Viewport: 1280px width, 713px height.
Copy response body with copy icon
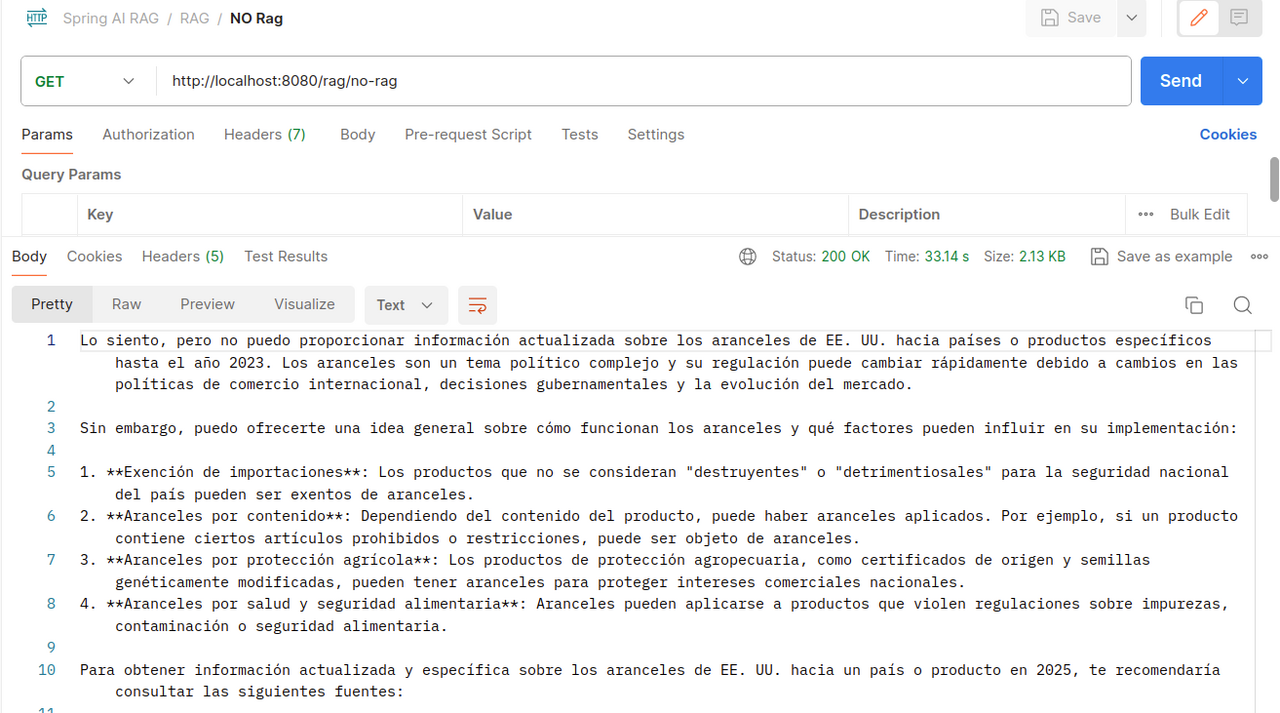[1193, 305]
